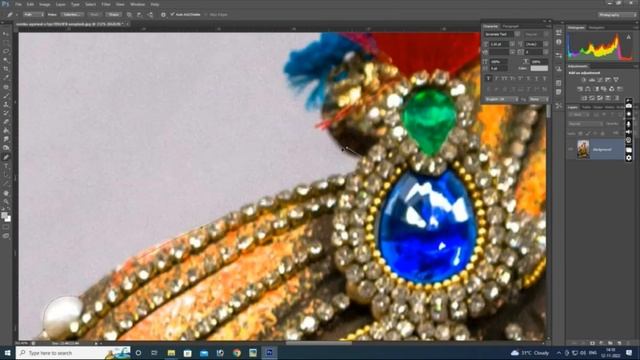The image size is (640, 360).
Task: Open the anti-aliasing method dropdown
Action: tap(539, 99)
